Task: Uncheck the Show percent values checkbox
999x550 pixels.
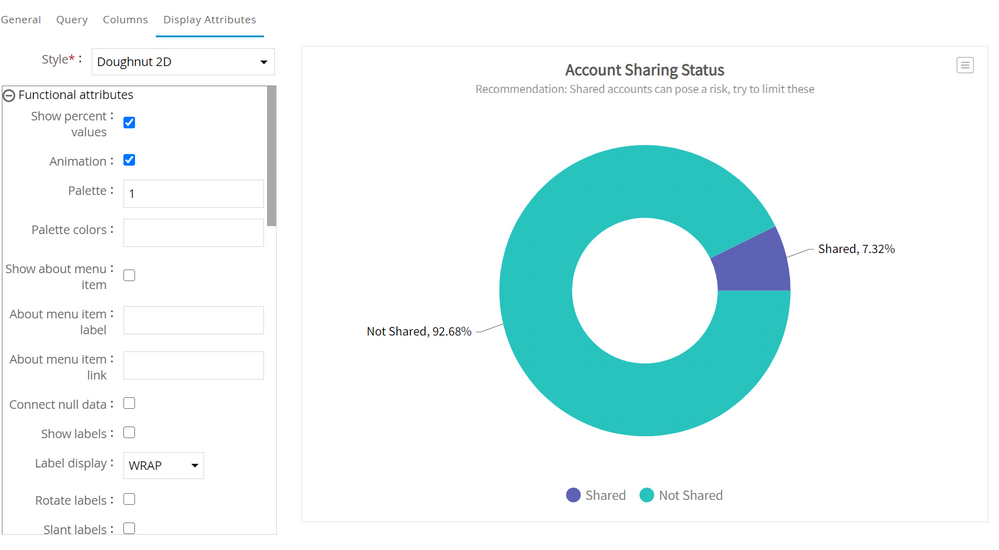Action: click(129, 123)
